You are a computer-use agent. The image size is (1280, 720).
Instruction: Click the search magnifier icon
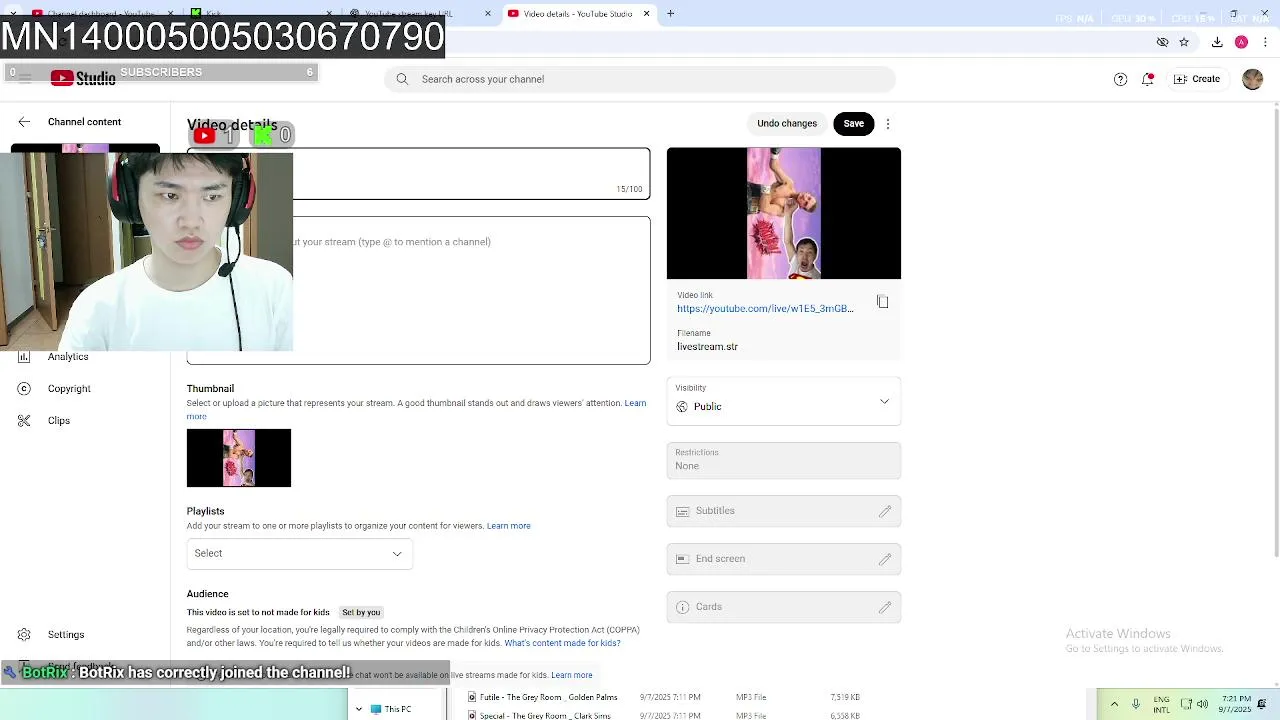click(x=402, y=79)
